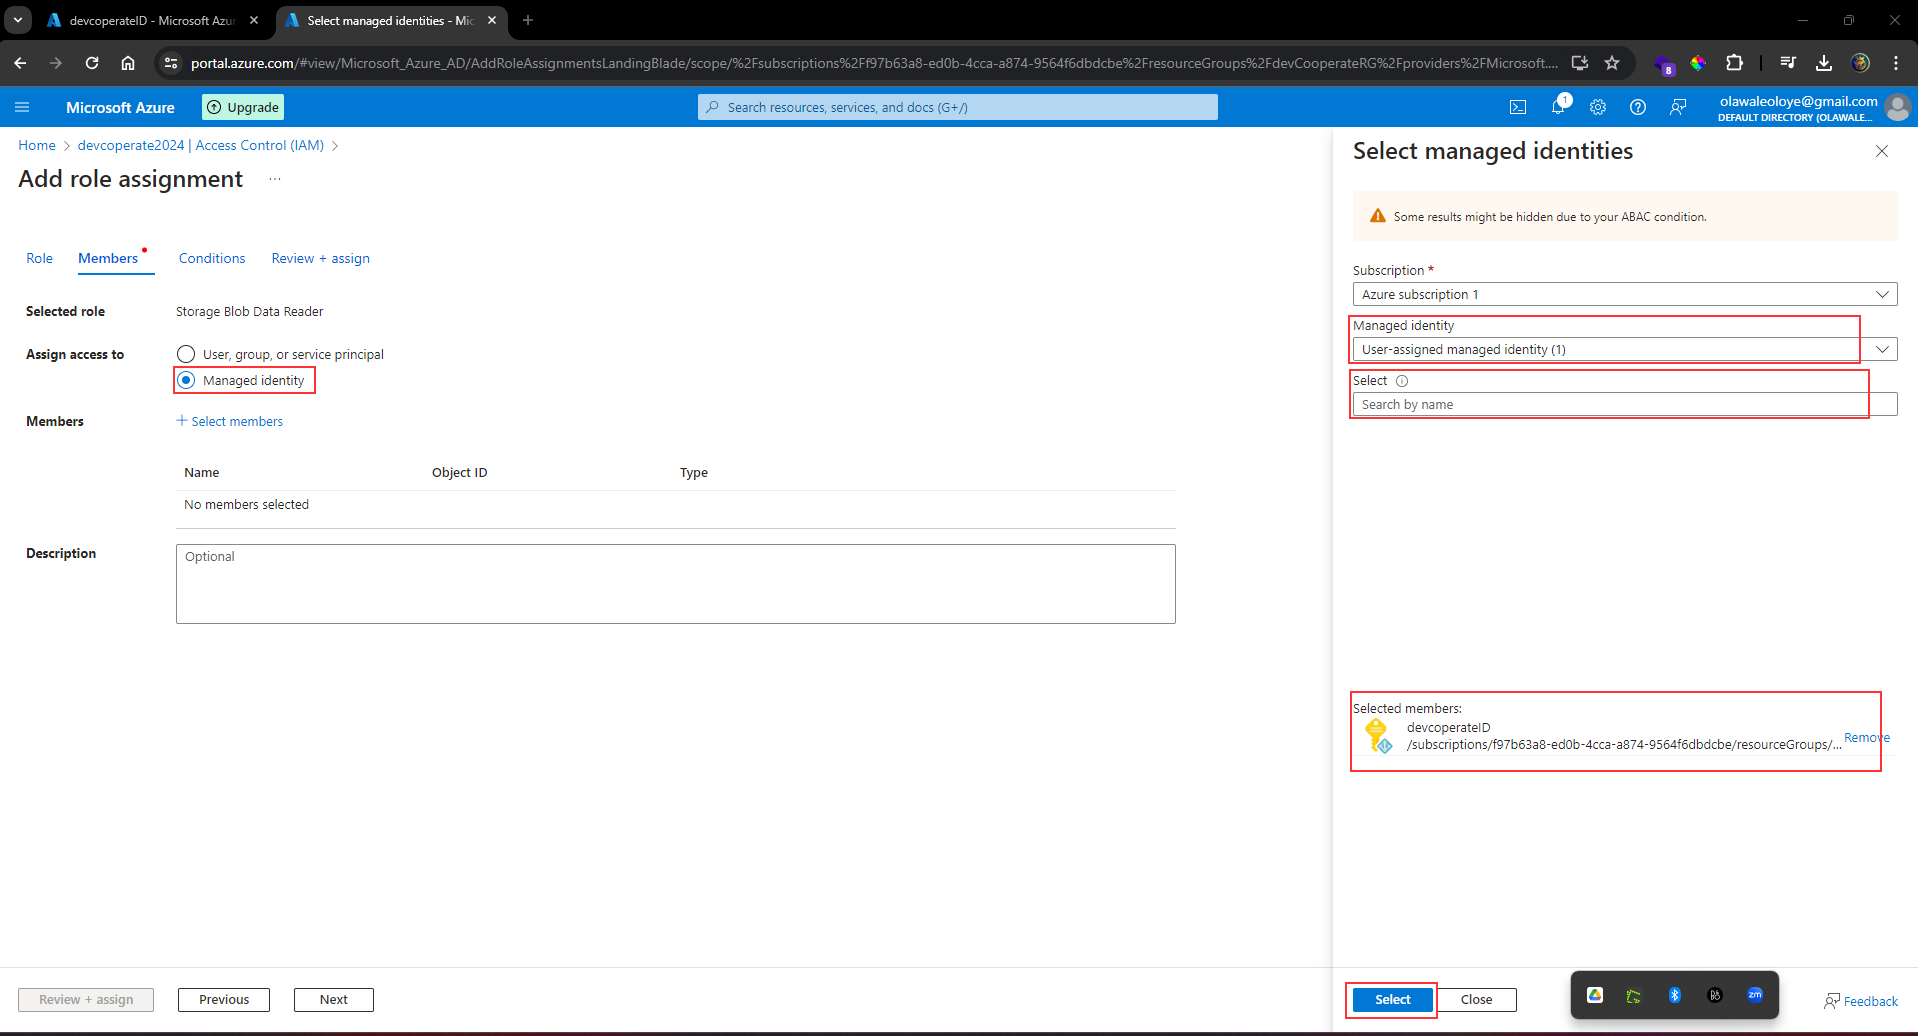Select the Managed identity radio button
This screenshot has height=1036, width=1918.
point(186,380)
